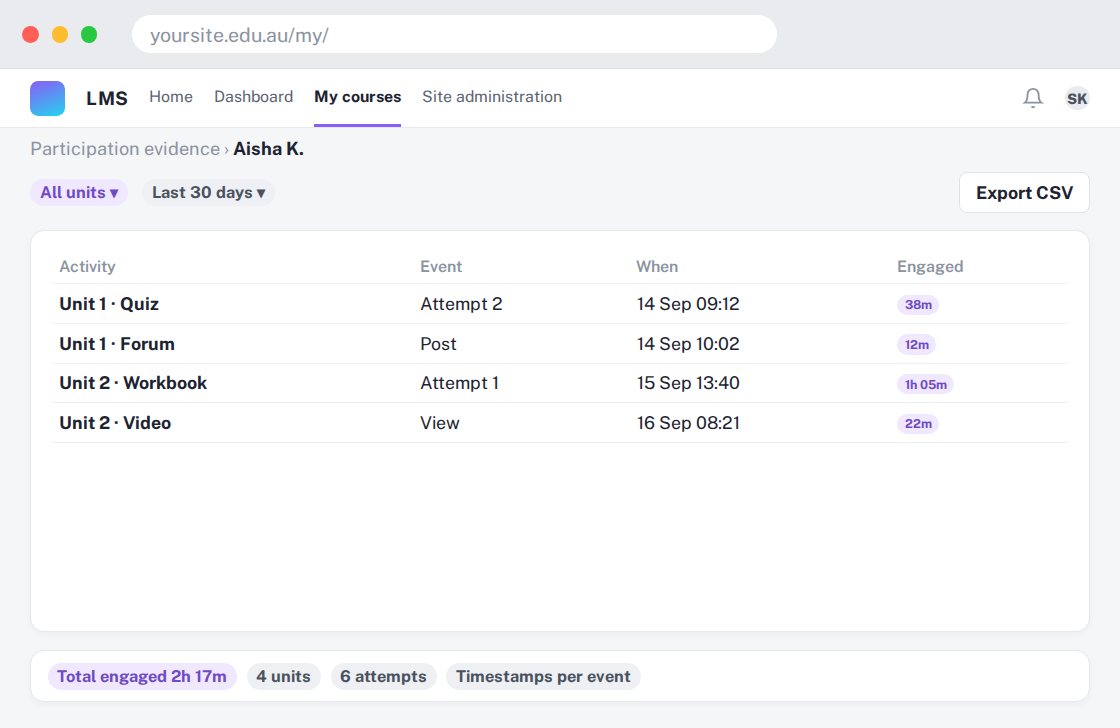Click the Total engaged 2h 17m chip
This screenshot has height=728, width=1120.
coord(142,677)
